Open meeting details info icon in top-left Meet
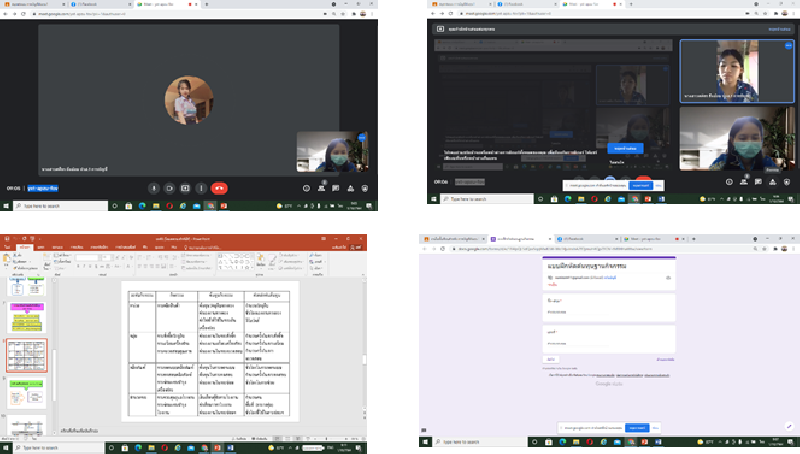 click(x=307, y=187)
